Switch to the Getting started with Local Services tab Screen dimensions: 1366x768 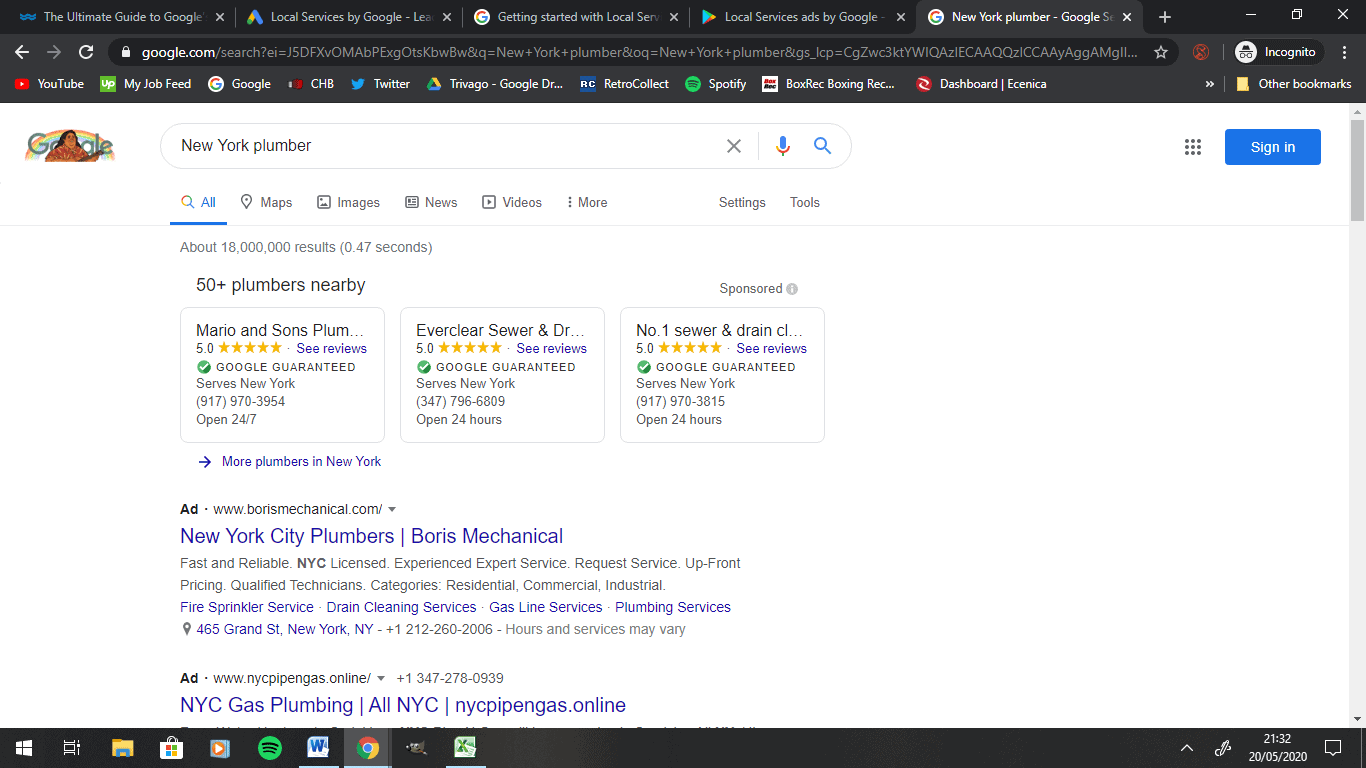click(x=578, y=17)
